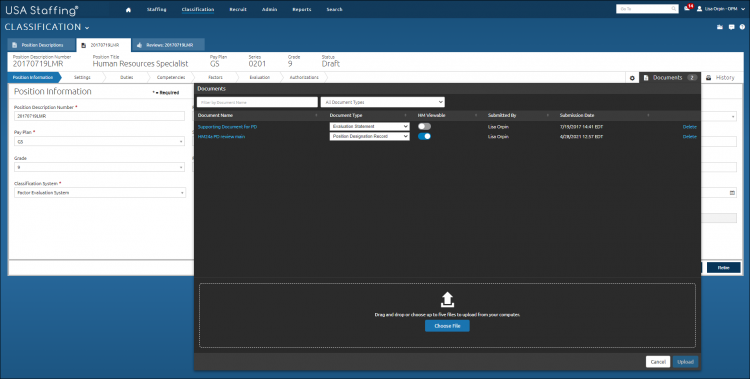Expand the Grade 9 dropdown
Screen dimensions: 750x379
(99, 167)
